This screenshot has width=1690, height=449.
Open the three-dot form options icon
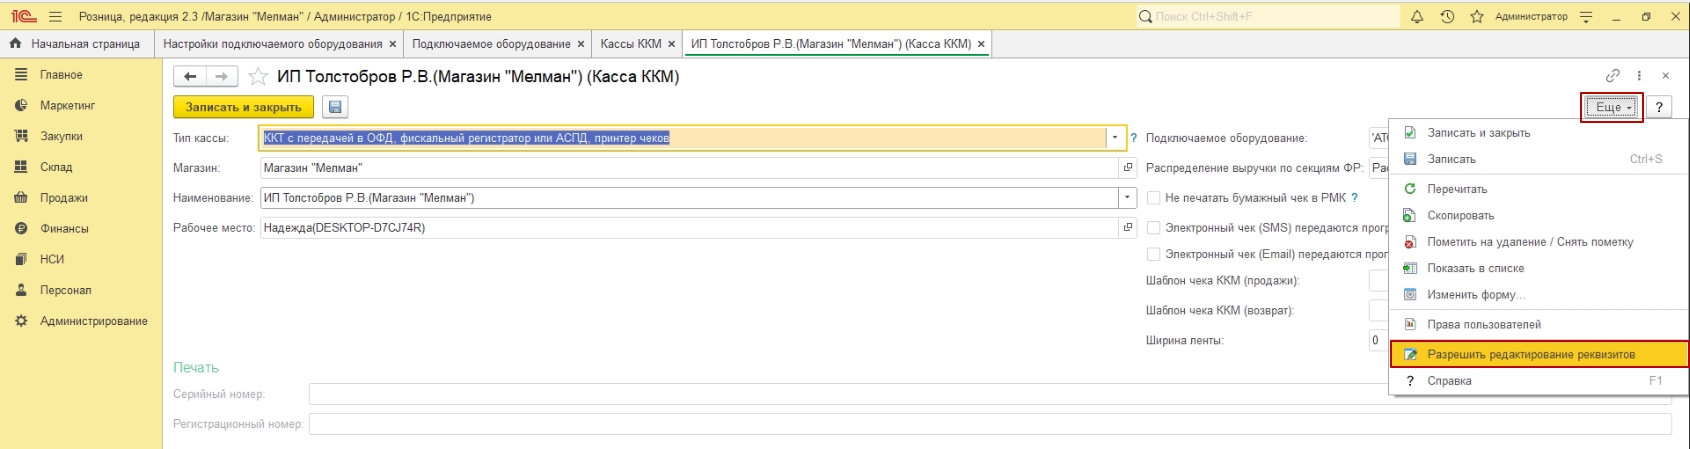click(1639, 75)
